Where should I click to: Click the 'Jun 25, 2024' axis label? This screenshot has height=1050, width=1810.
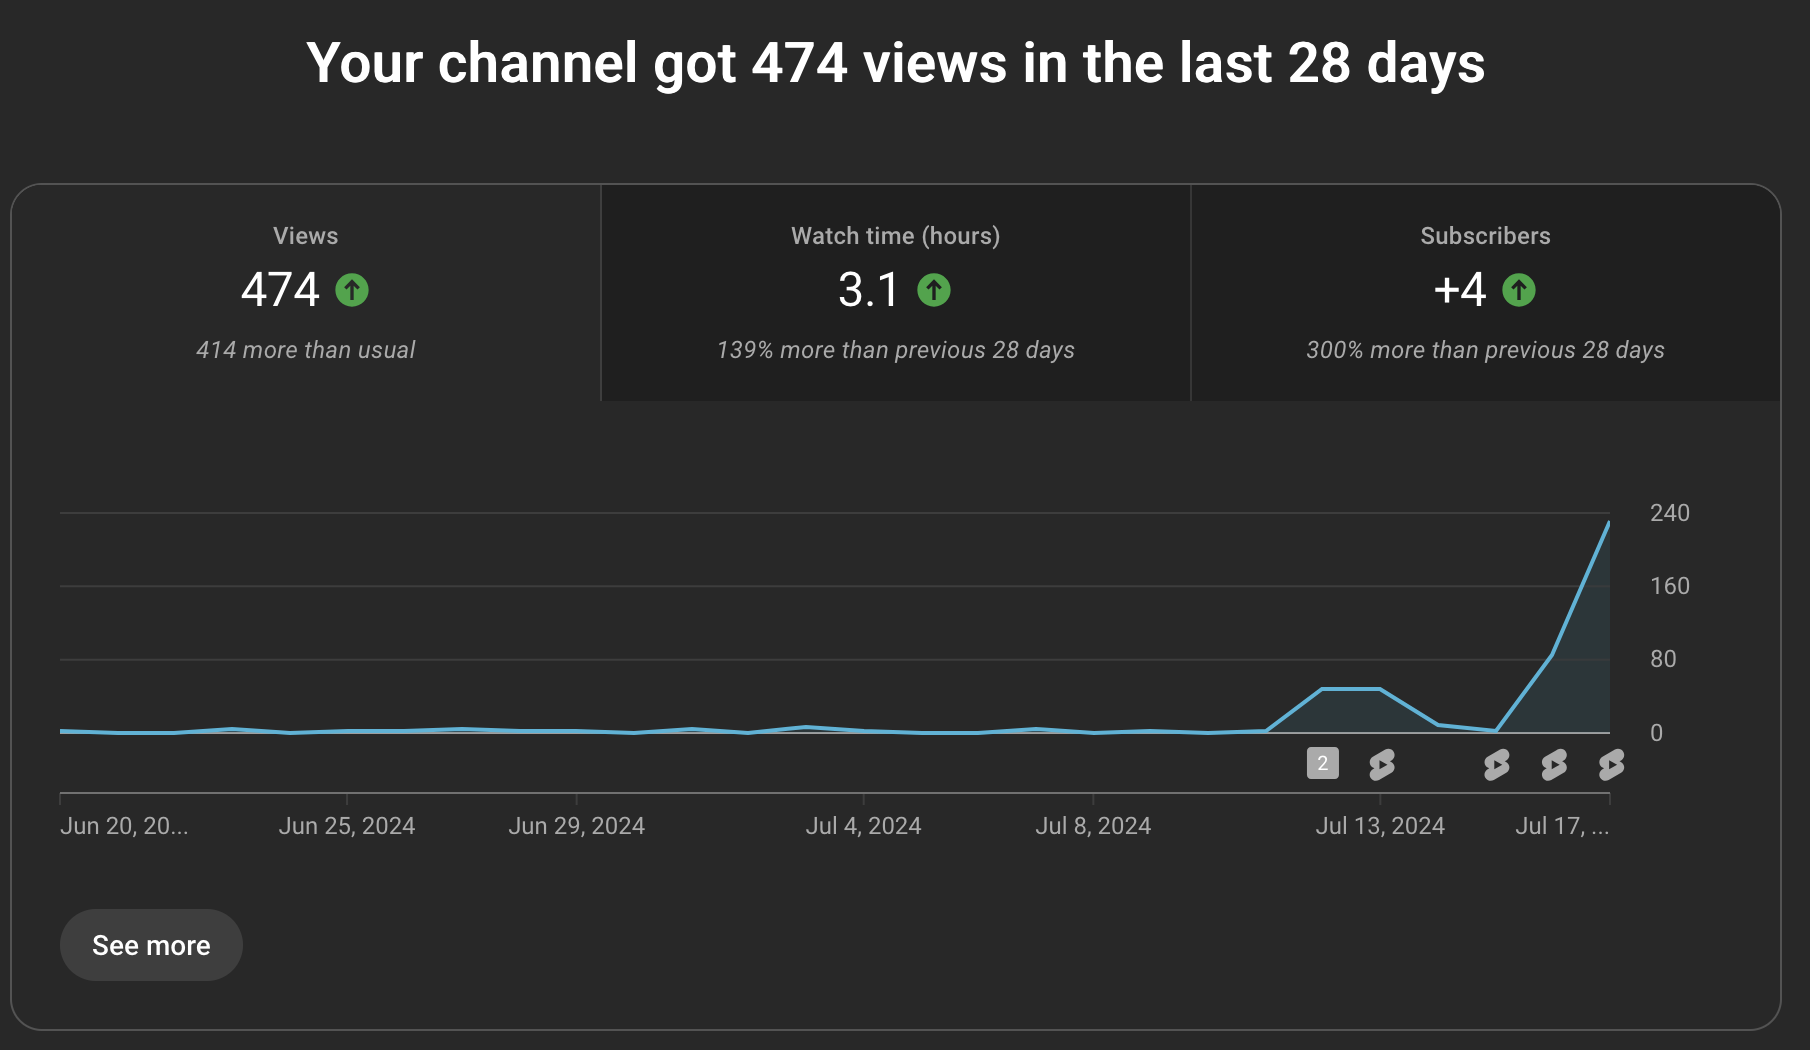click(x=347, y=826)
